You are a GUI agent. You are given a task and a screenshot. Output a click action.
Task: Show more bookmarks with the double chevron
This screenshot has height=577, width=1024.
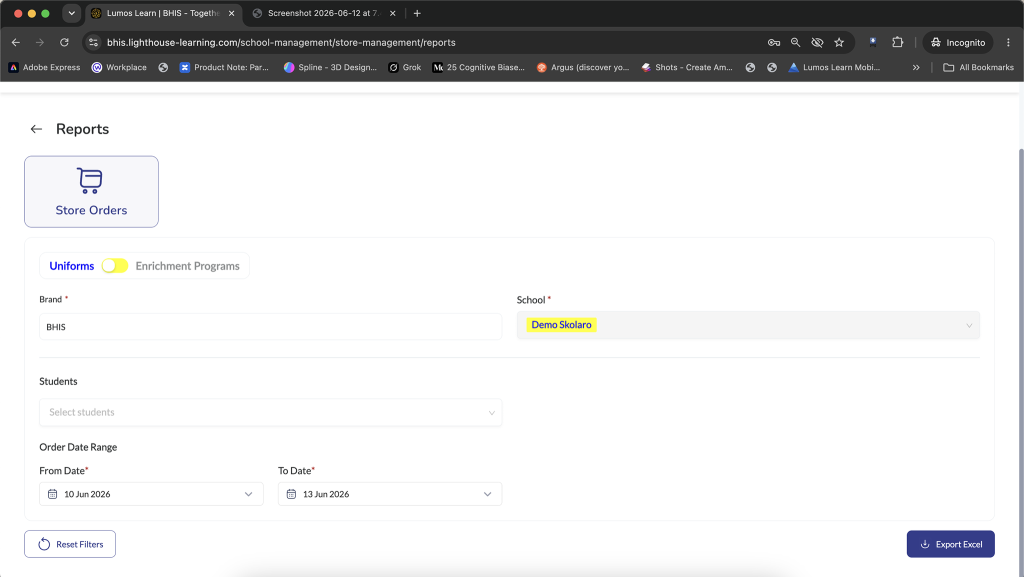(x=916, y=67)
